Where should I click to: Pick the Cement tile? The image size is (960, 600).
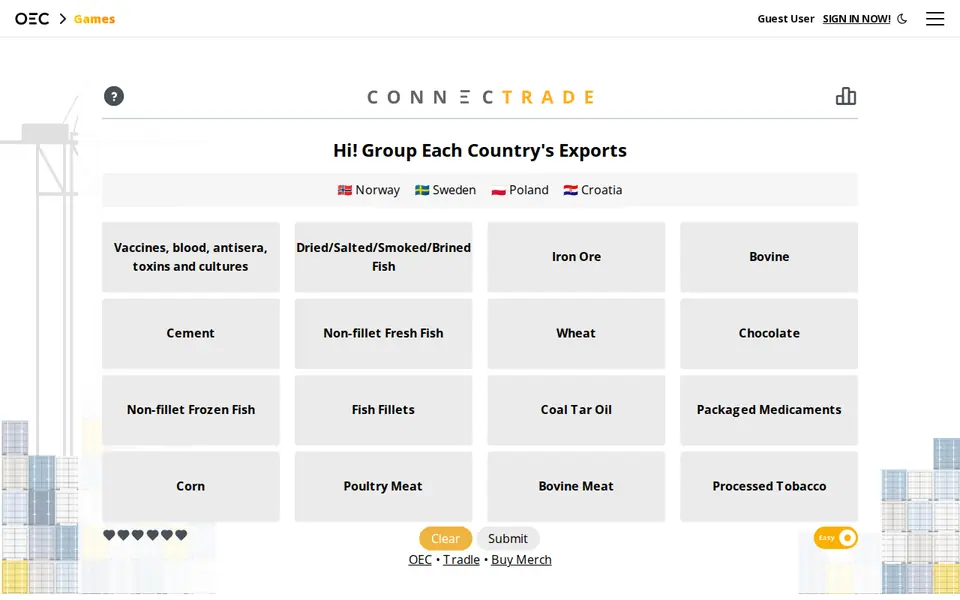pos(190,334)
